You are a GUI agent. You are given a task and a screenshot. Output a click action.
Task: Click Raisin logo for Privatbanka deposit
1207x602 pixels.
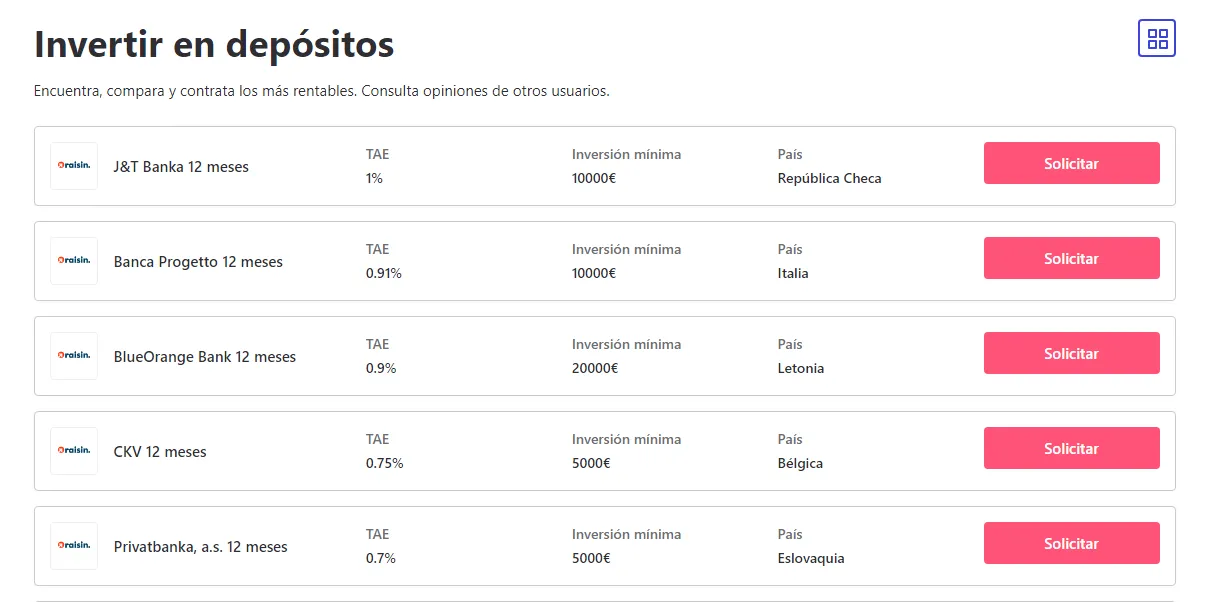pos(74,546)
